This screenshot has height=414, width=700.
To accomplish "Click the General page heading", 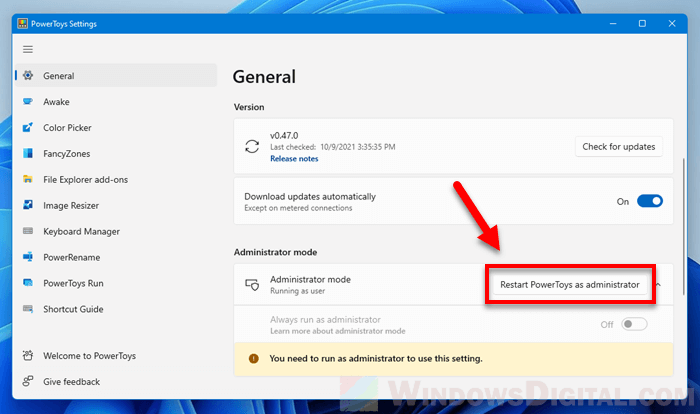I will [x=264, y=76].
